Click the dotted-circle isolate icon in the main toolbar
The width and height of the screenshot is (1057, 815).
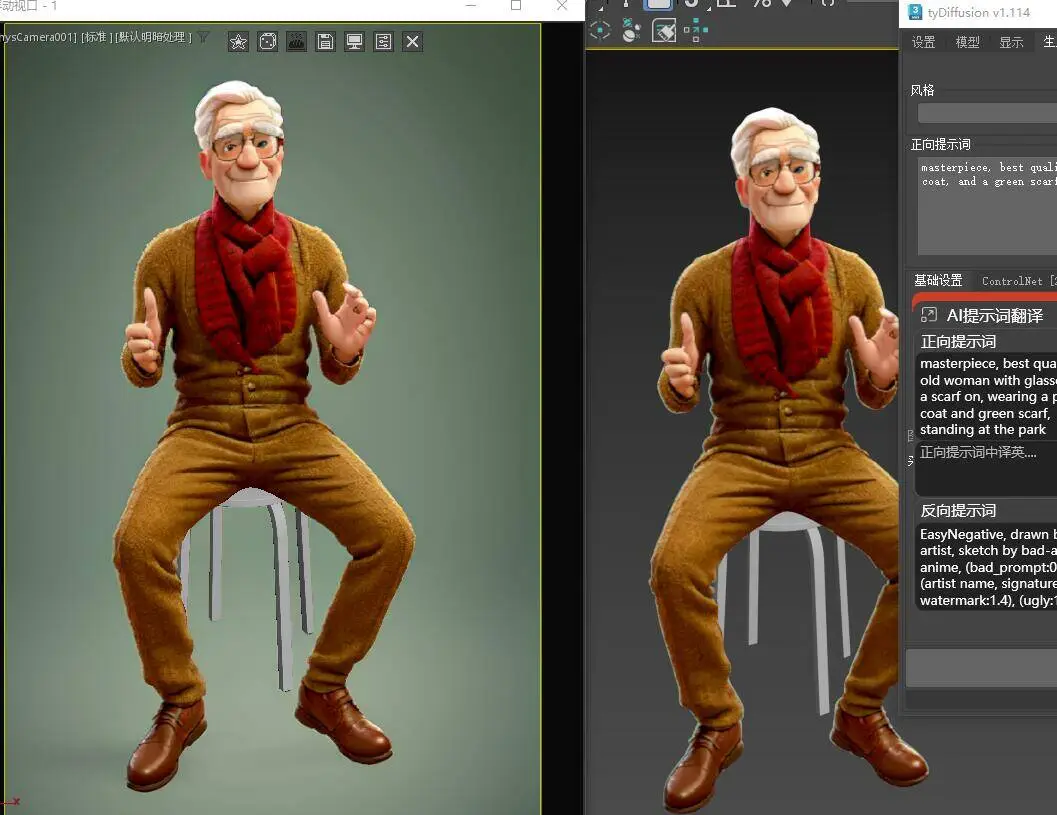(599, 30)
